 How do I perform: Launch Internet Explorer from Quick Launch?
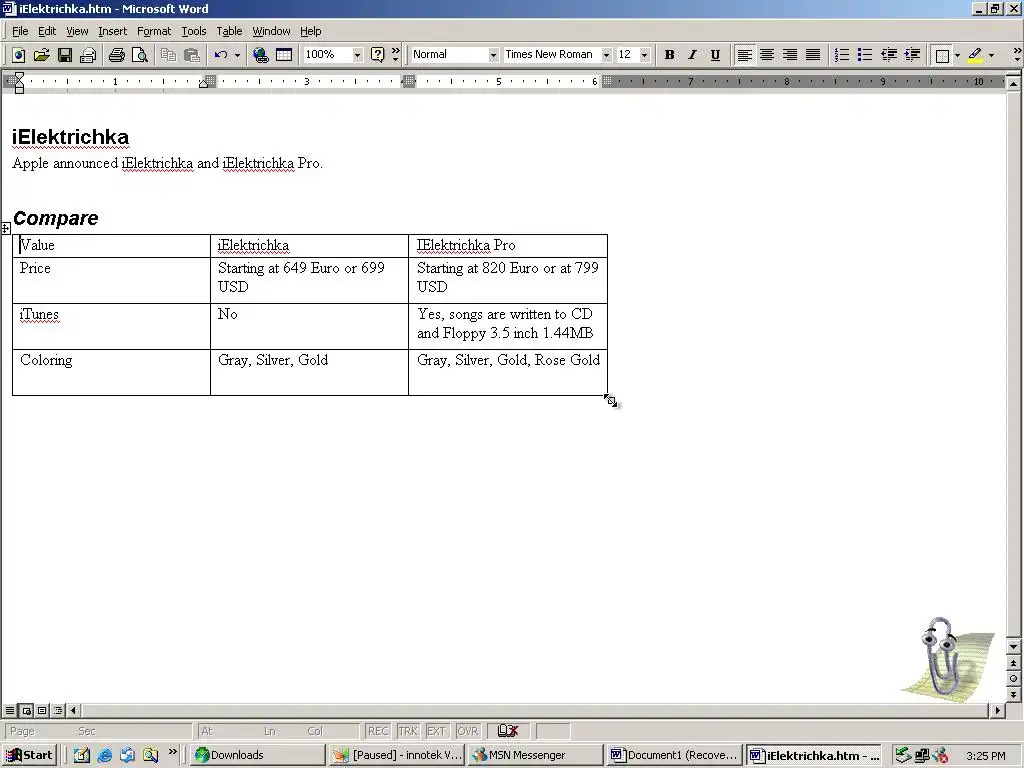coord(104,755)
